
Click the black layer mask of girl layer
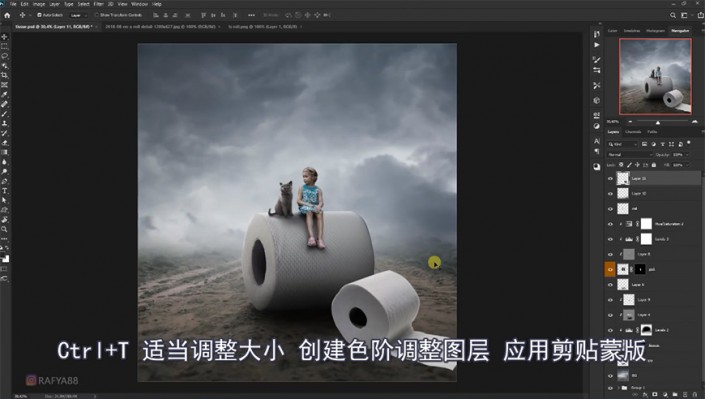click(640, 269)
